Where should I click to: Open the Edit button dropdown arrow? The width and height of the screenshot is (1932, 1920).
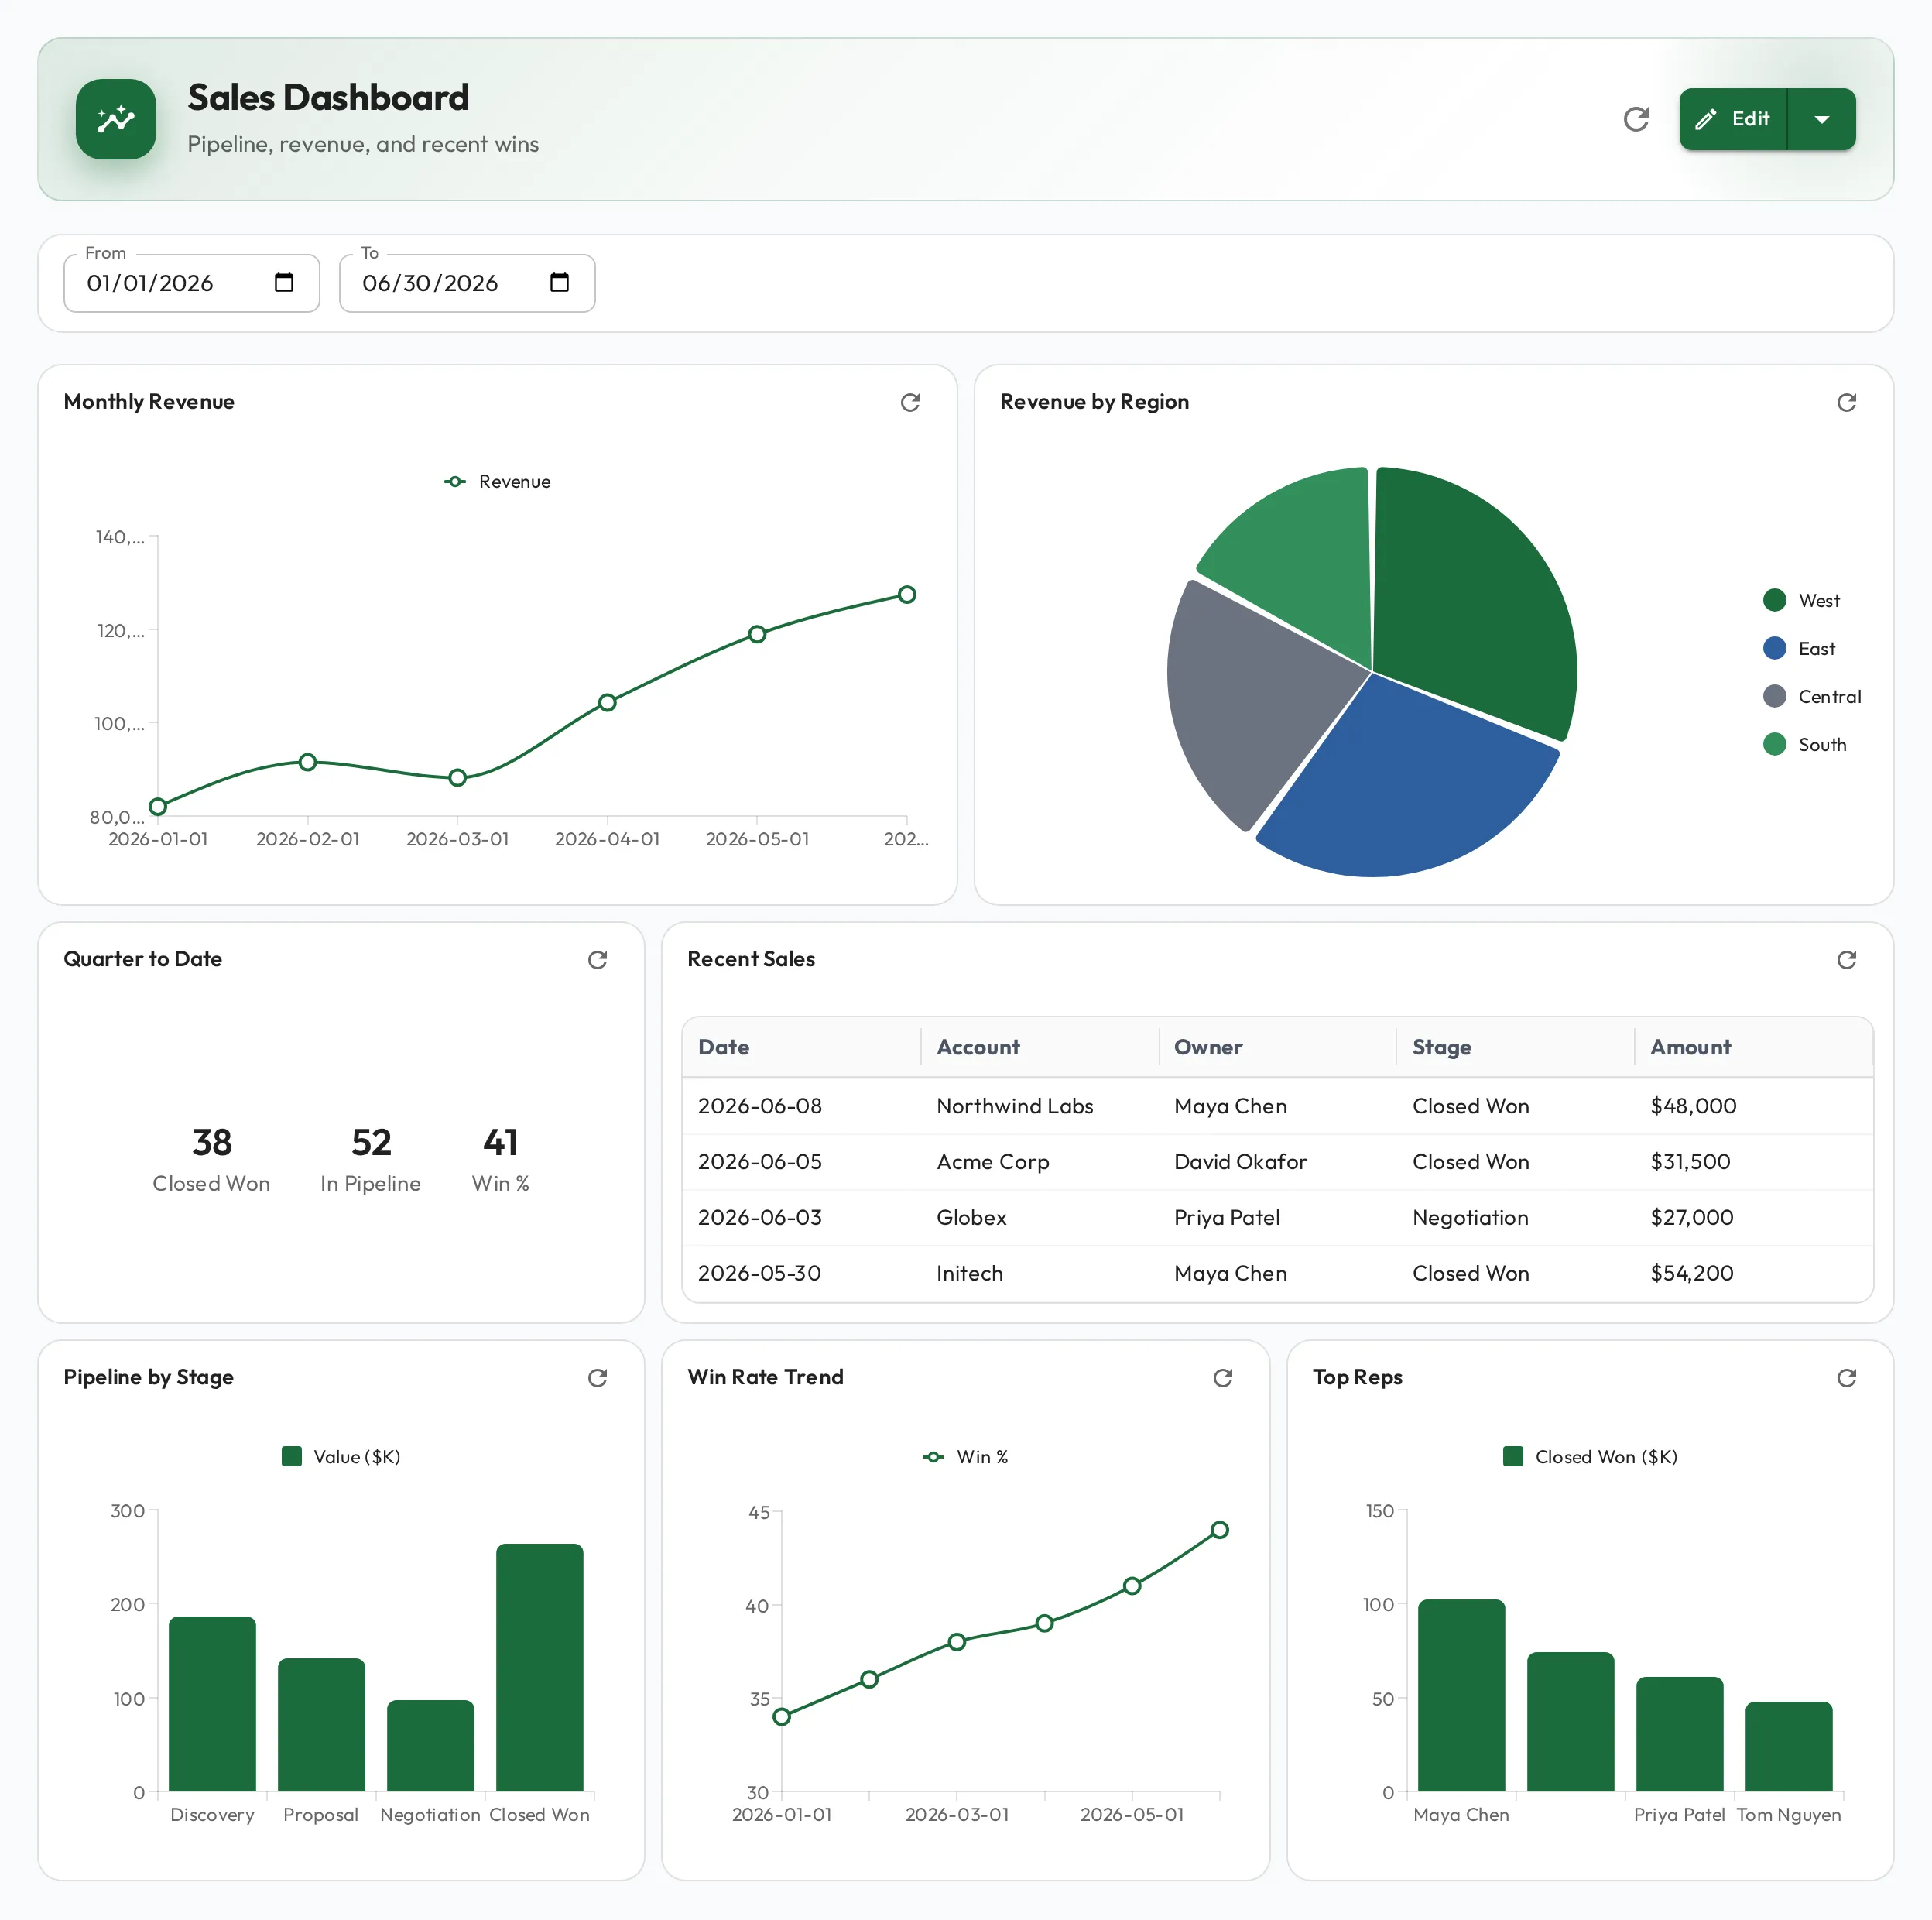click(x=1822, y=119)
